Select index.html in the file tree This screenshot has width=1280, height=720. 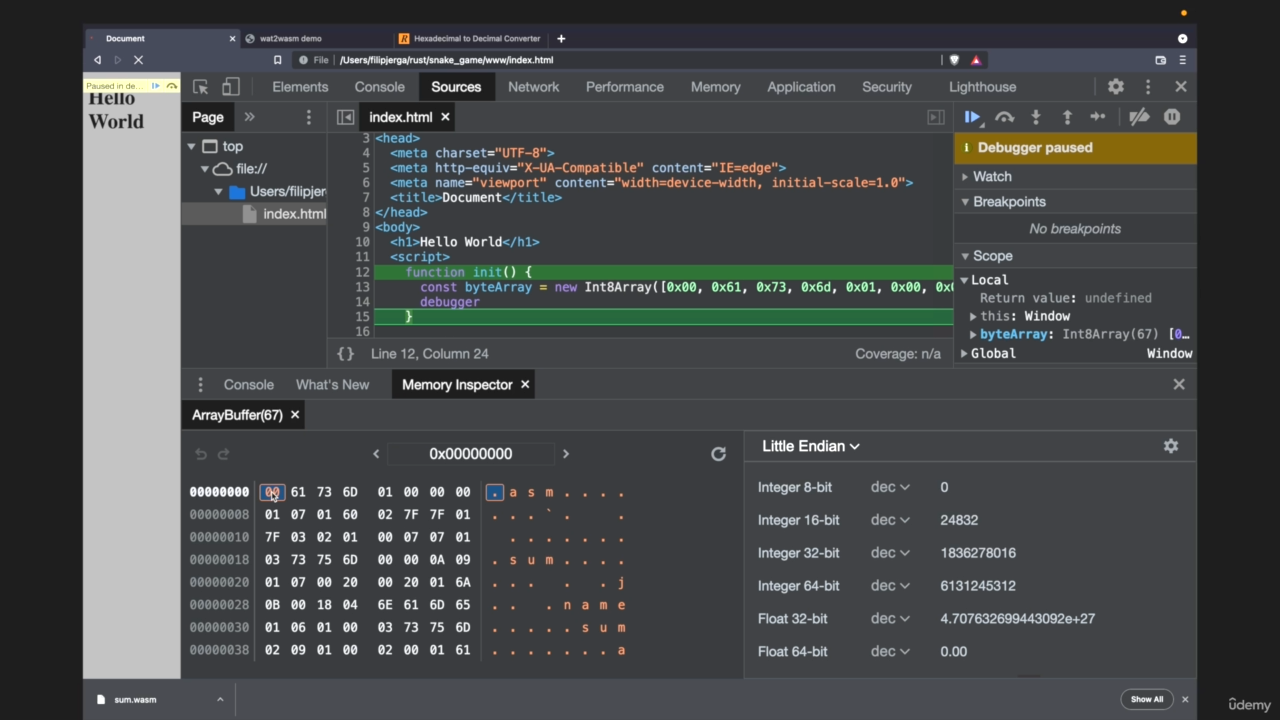(x=294, y=214)
